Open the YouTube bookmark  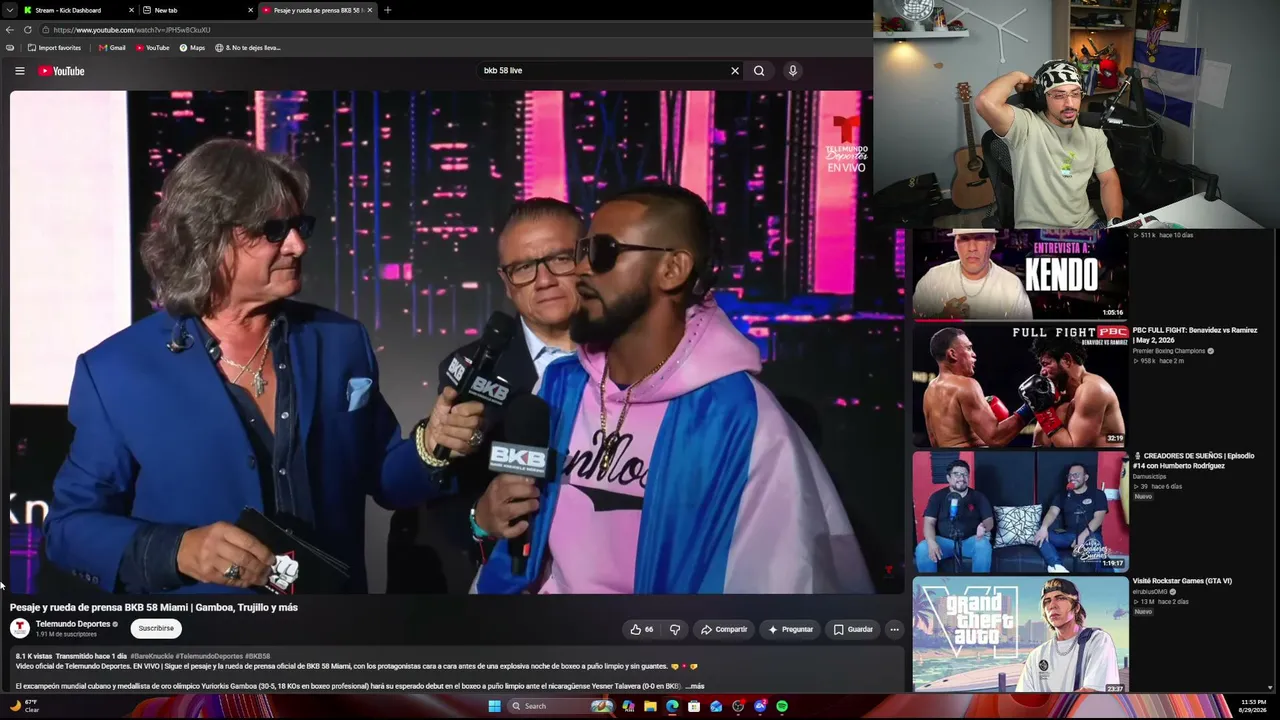click(x=153, y=48)
